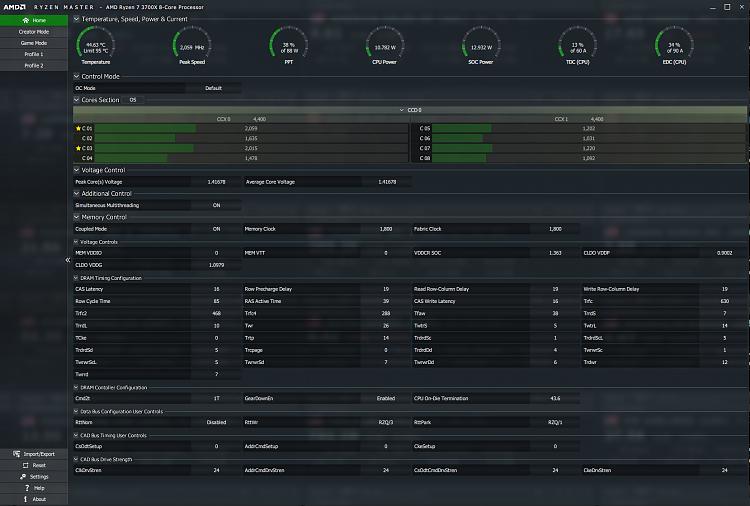
Task: Click the OC Mode Default value
Action: point(213,88)
